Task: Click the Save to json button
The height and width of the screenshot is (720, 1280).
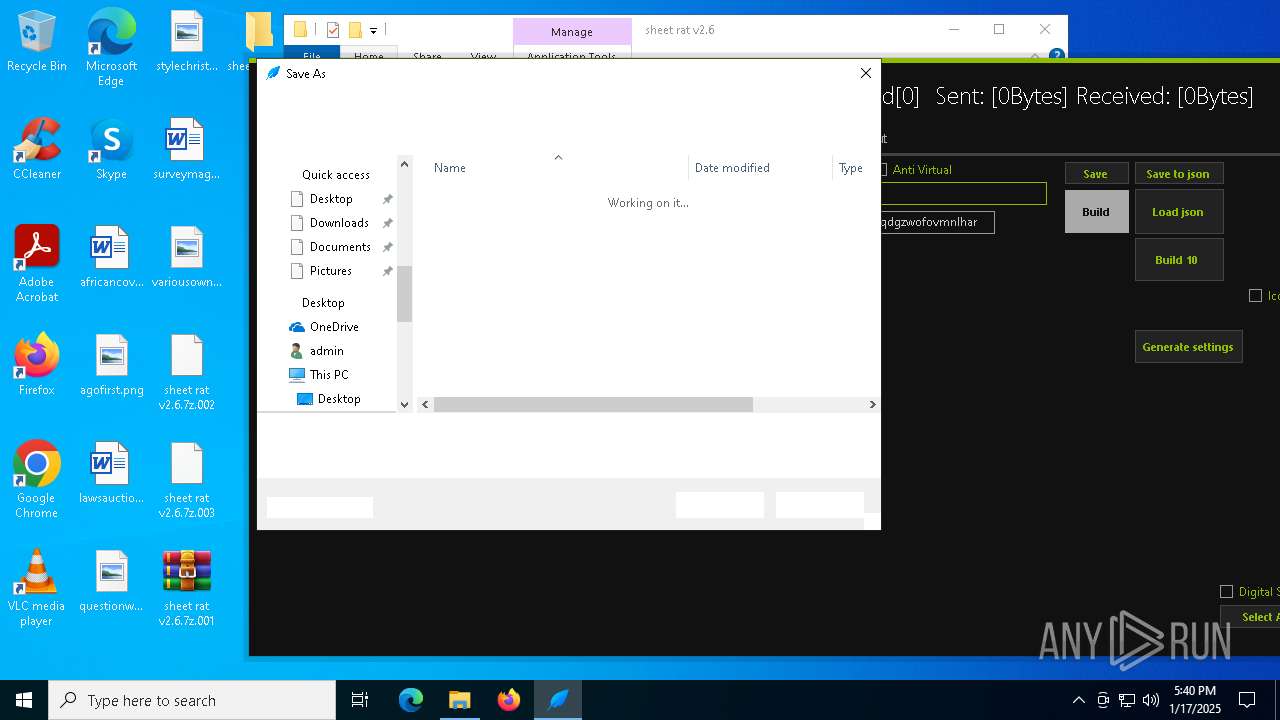Action: (x=1178, y=174)
